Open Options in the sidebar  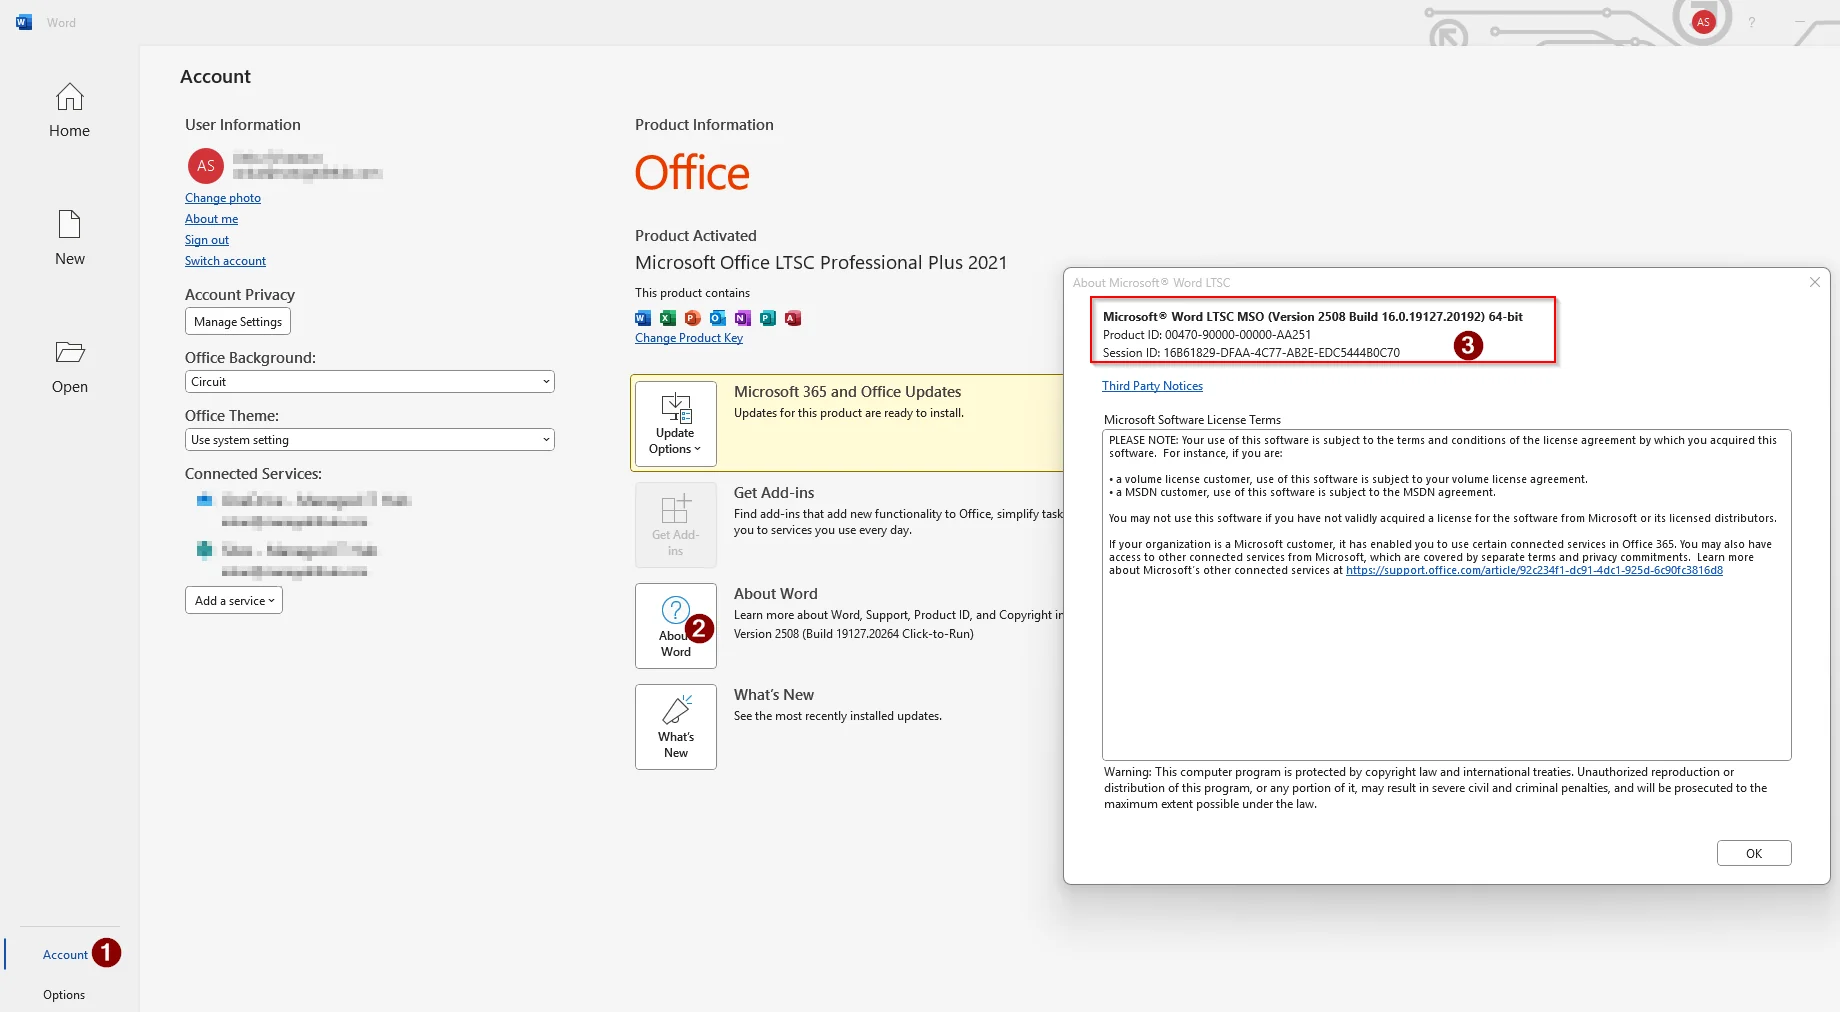point(64,995)
